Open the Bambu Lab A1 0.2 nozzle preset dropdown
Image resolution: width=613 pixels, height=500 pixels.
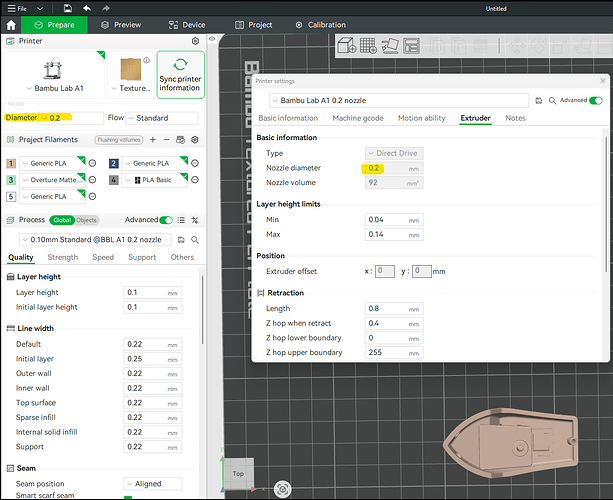[399, 100]
